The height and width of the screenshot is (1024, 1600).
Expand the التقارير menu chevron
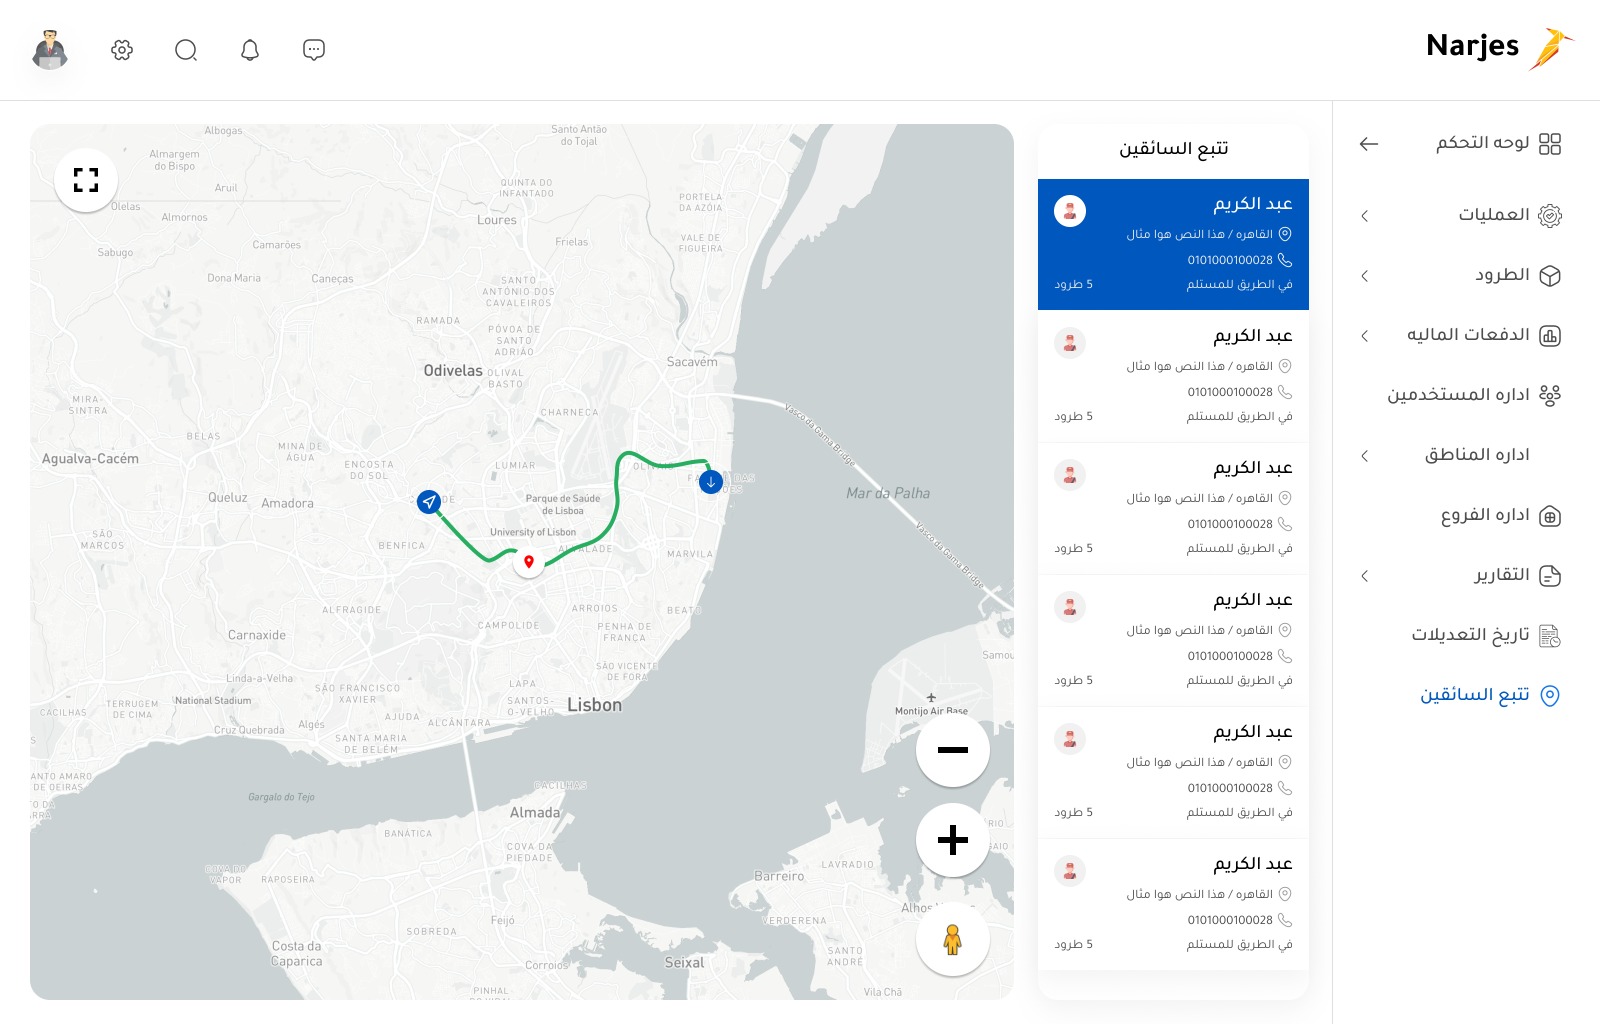(1365, 576)
